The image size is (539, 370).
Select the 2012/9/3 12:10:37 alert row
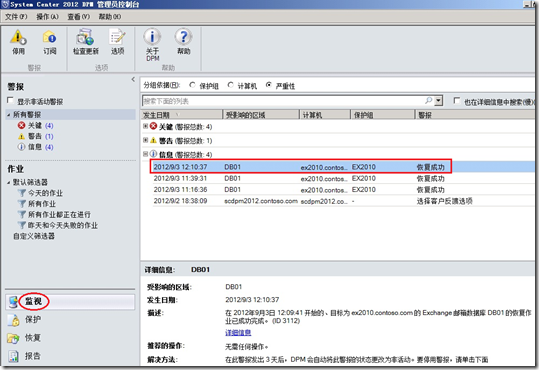click(x=342, y=167)
